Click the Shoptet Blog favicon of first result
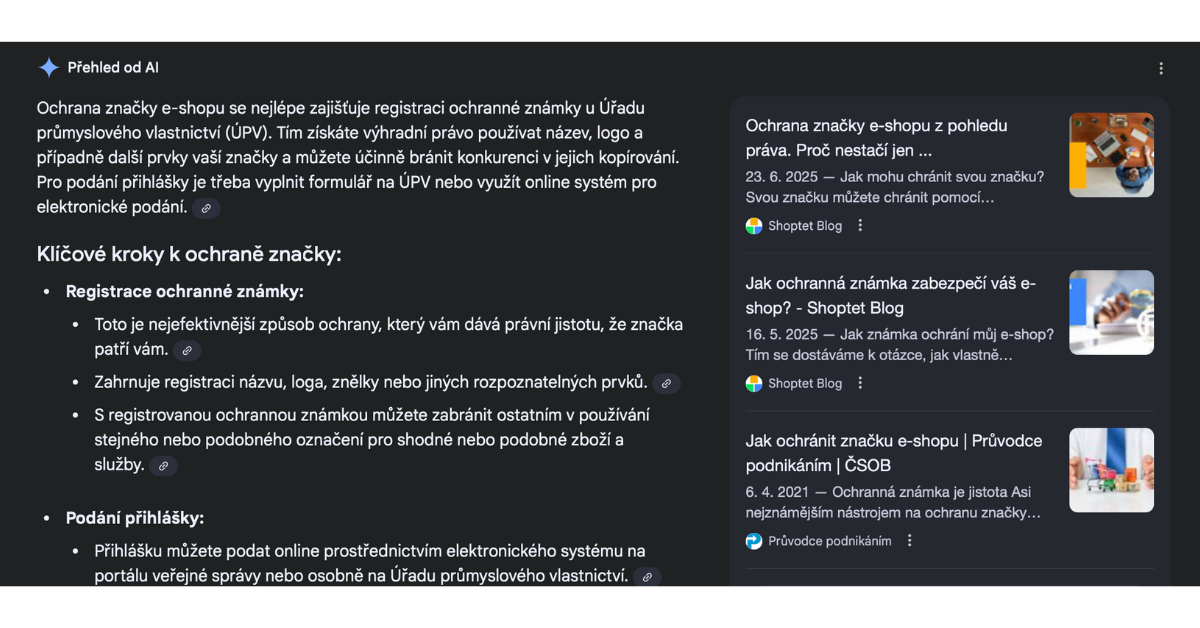The height and width of the screenshot is (628, 1200). pos(754,226)
